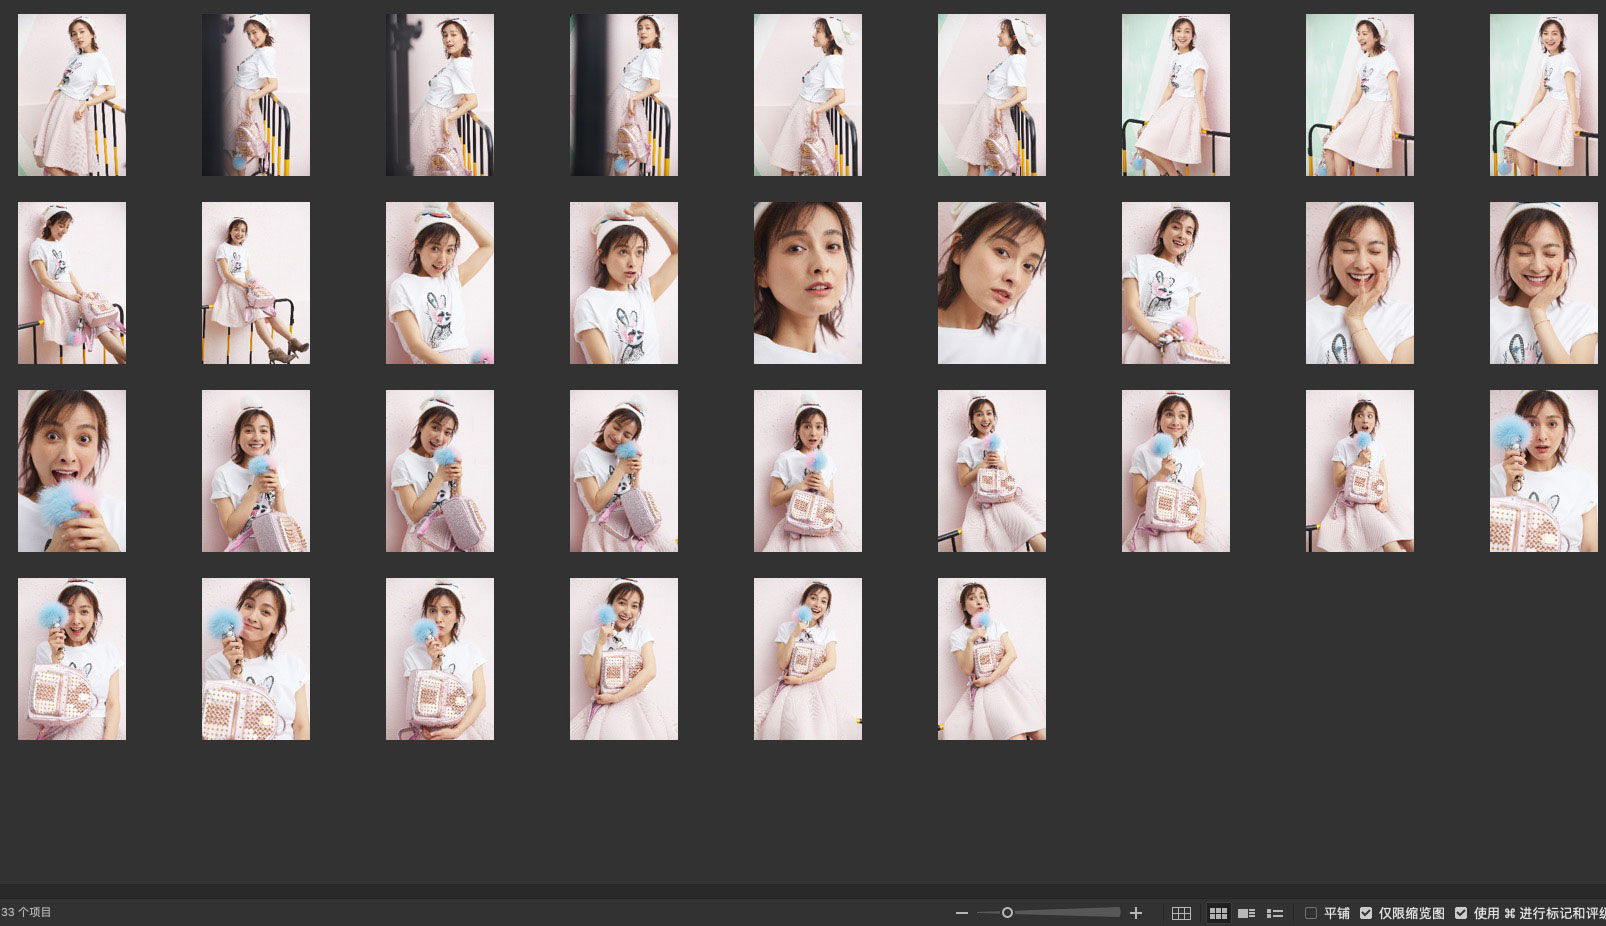Viewport: 1606px width, 926px height.
Task: Uncheck the 仅限缩览图 checkbox
Action: click(x=1366, y=913)
